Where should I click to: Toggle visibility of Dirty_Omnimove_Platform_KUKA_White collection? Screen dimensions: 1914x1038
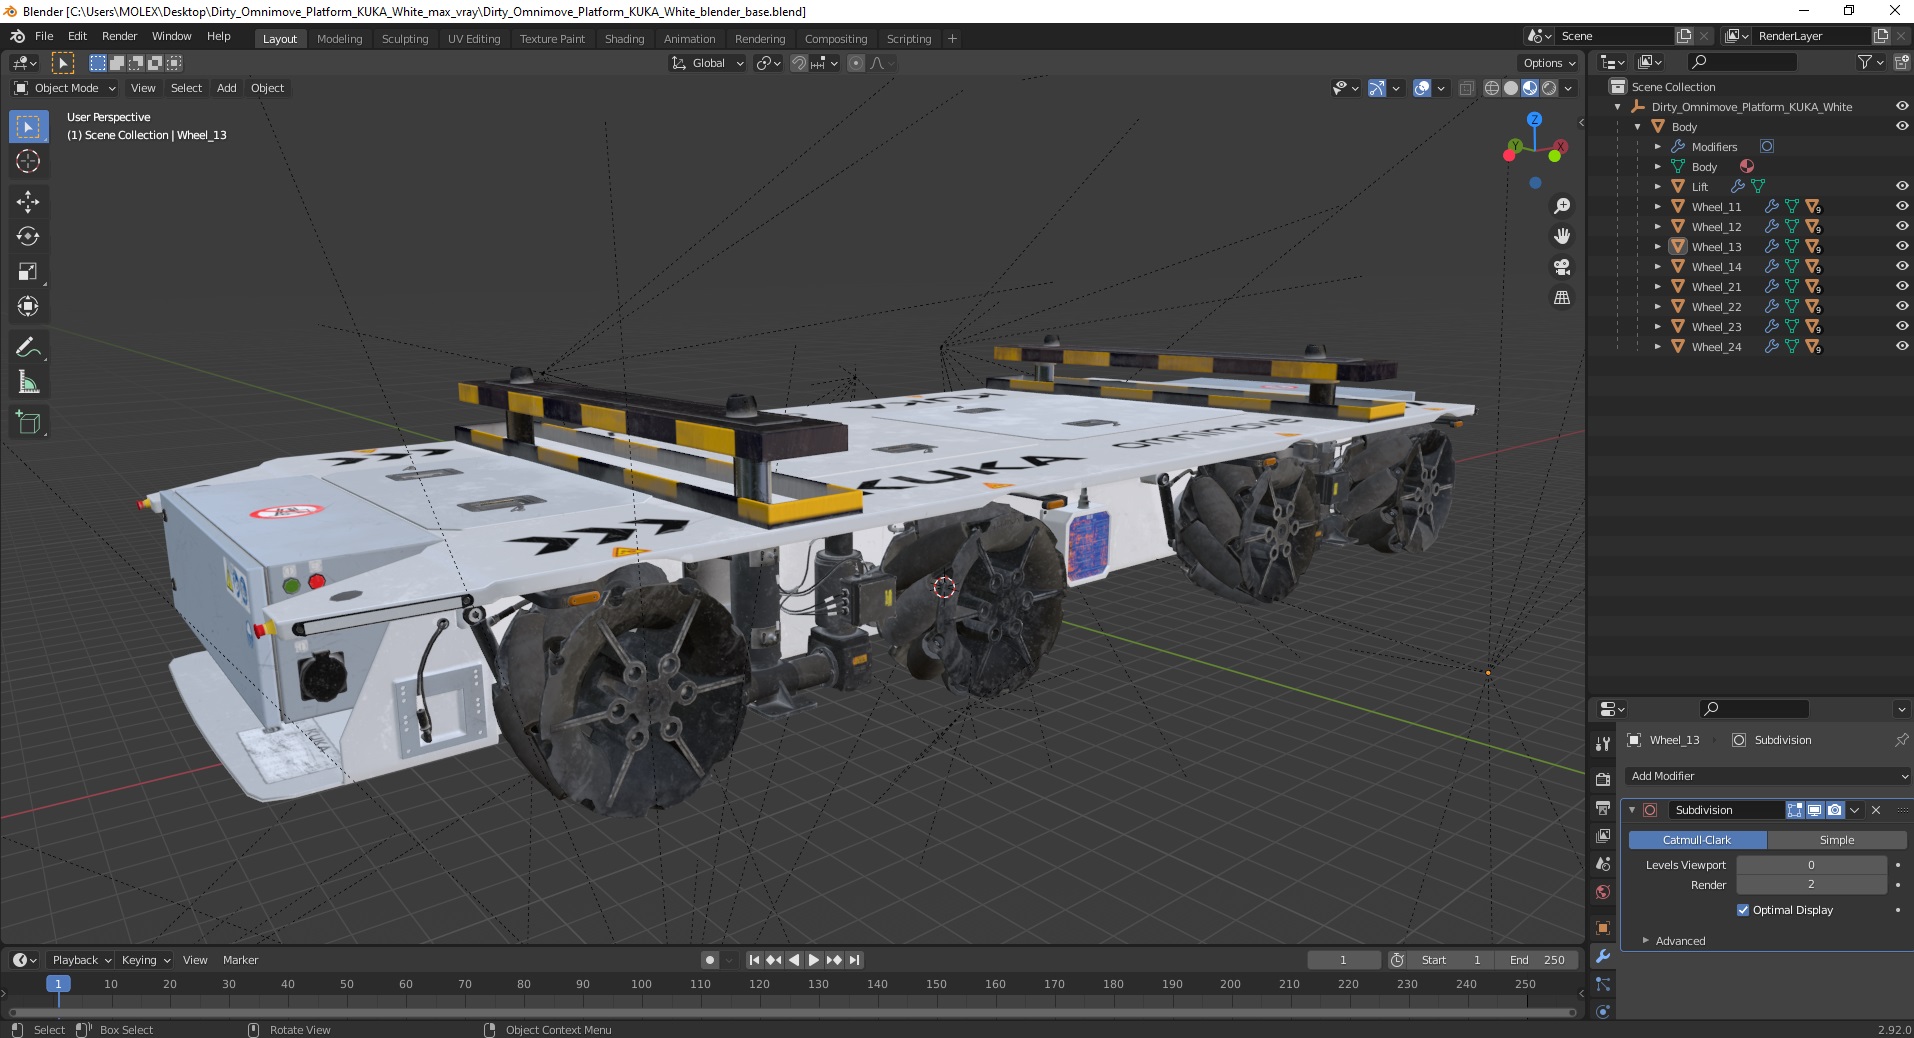pyautogui.click(x=1901, y=106)
